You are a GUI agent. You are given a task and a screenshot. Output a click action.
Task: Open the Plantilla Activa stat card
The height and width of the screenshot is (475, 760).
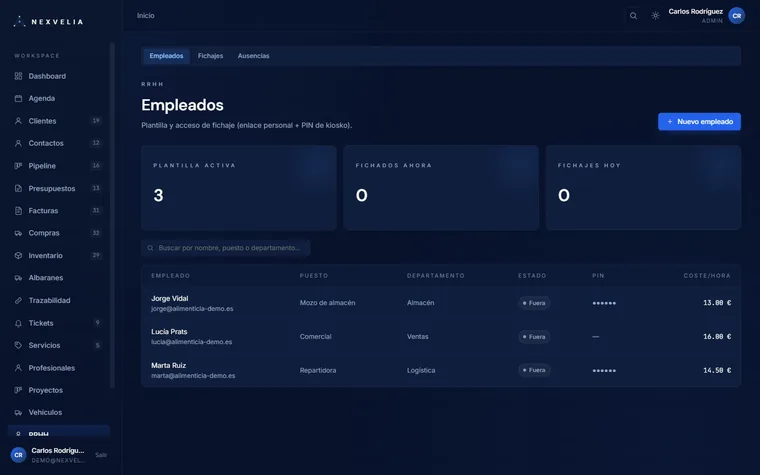(x=239, y=188)
